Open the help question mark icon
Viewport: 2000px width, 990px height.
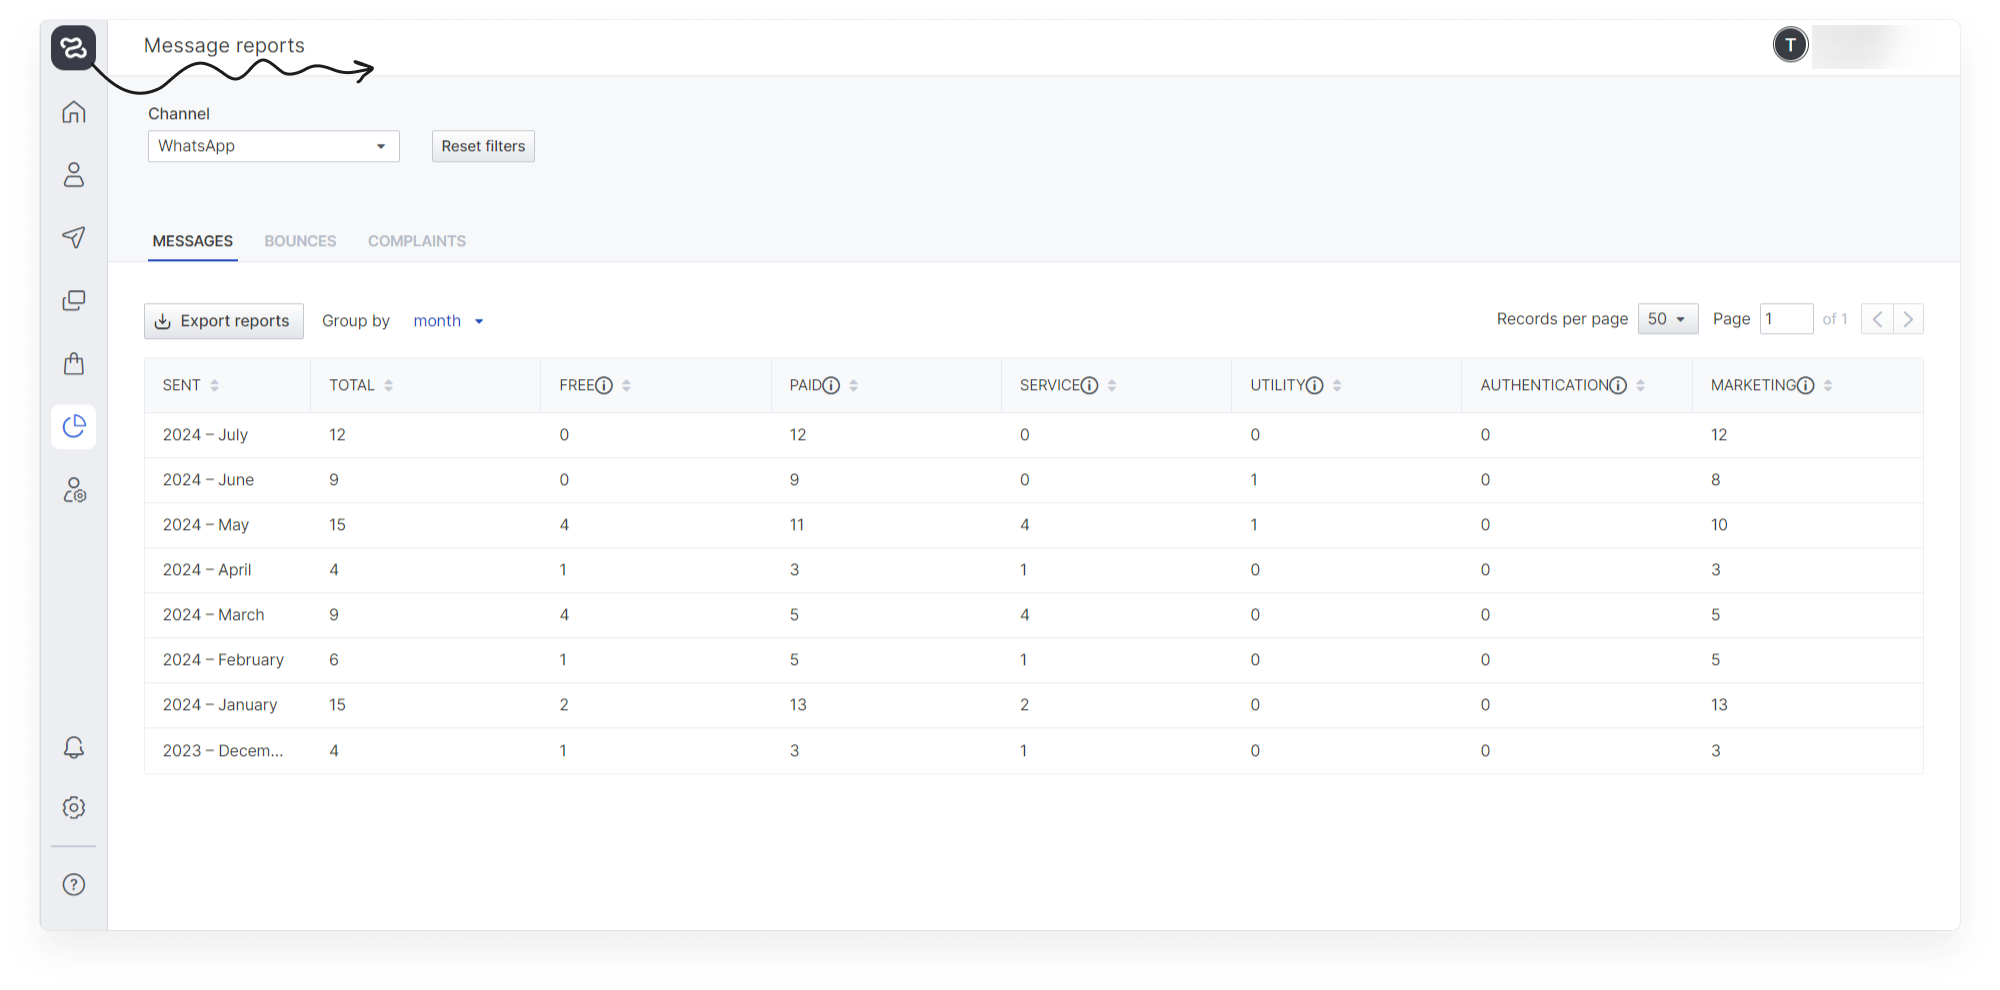point(73,884)
